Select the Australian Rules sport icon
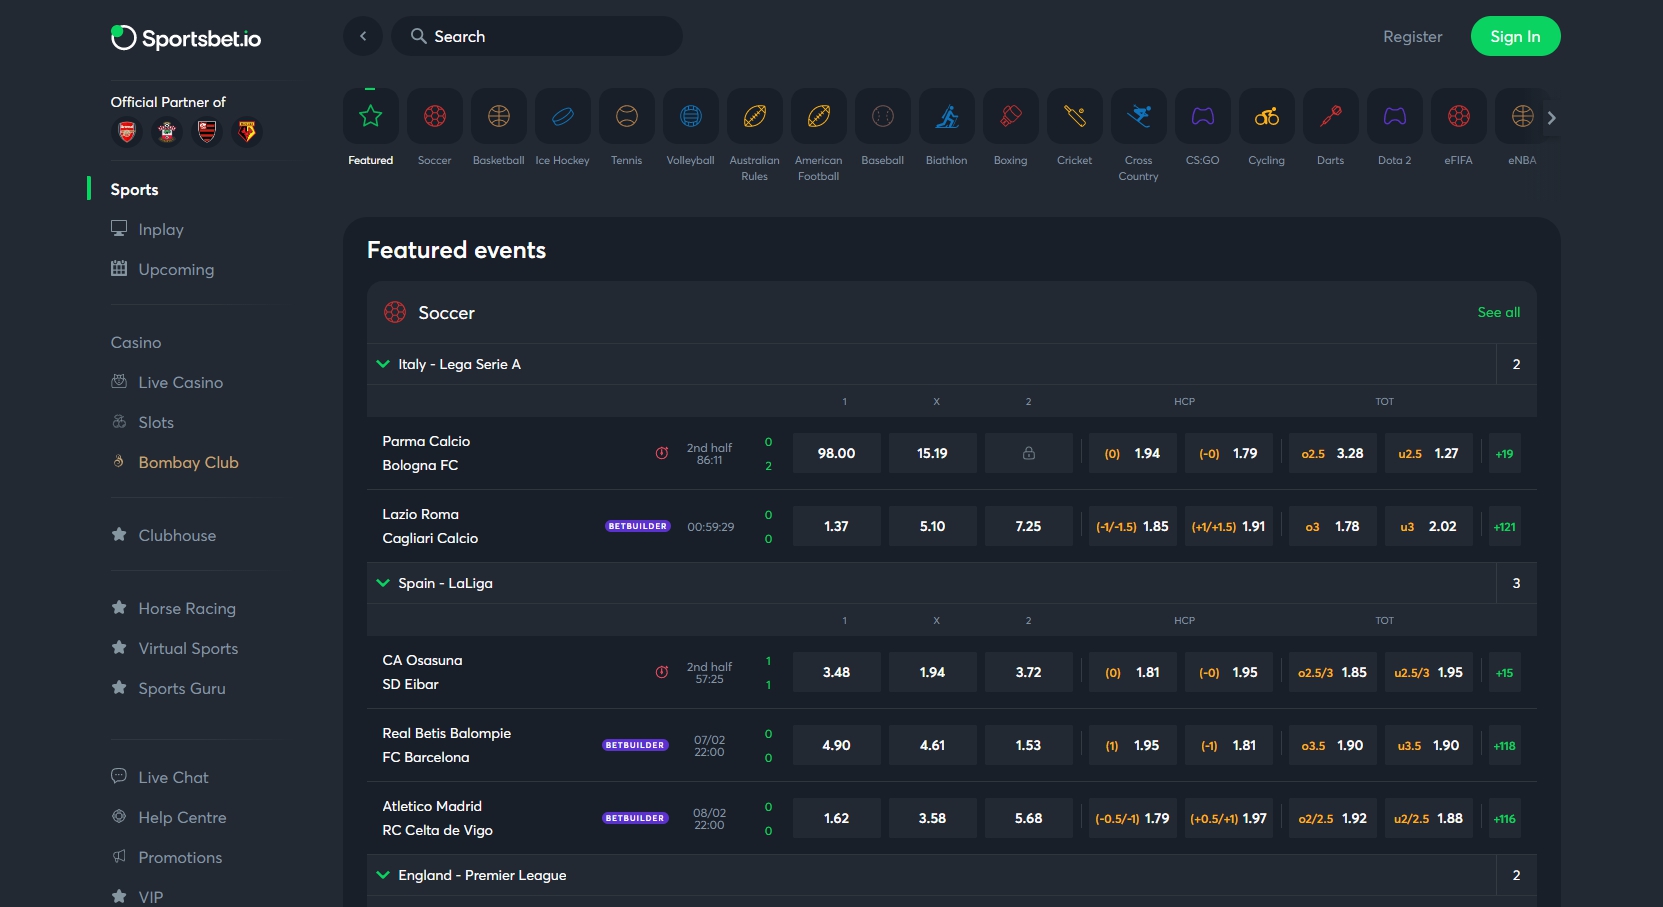Screen dimensions: 1663x907 [755, 116]
